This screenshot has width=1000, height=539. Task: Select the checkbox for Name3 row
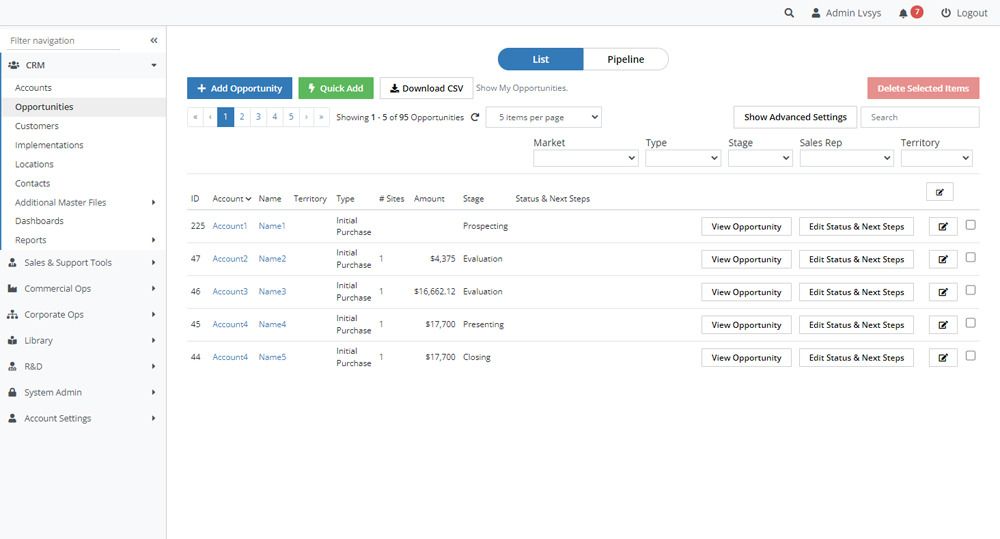970,290
